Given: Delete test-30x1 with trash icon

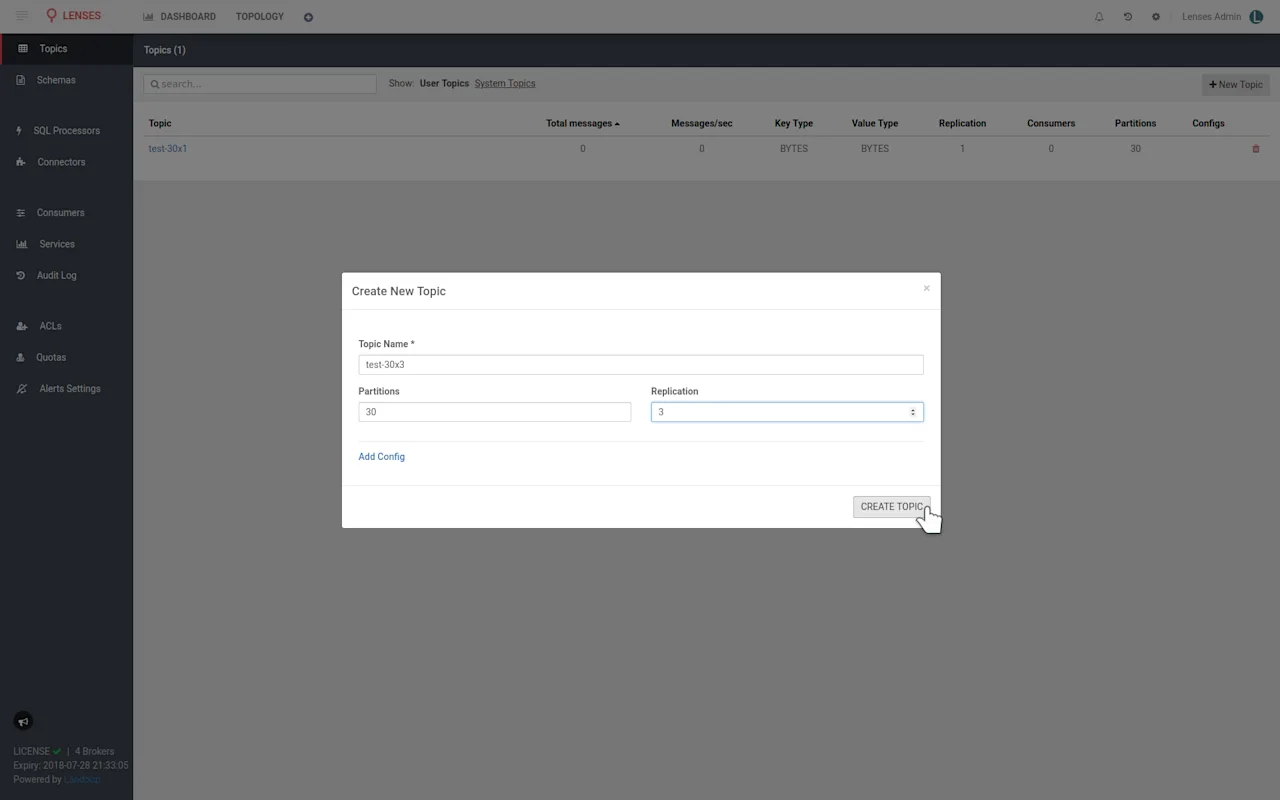Looking at the screenshot, I should click(x=1256, y=149).
